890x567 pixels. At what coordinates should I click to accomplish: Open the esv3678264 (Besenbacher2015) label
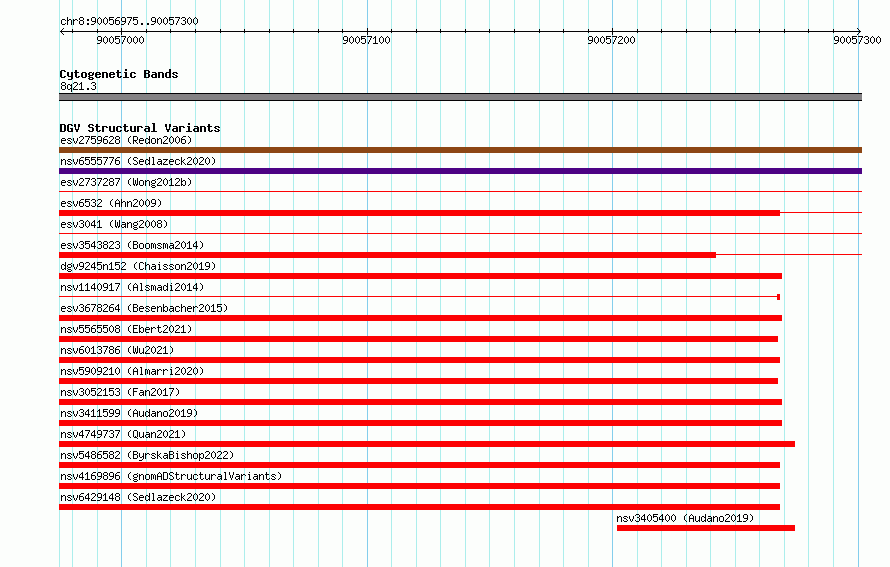click(144, 308)
